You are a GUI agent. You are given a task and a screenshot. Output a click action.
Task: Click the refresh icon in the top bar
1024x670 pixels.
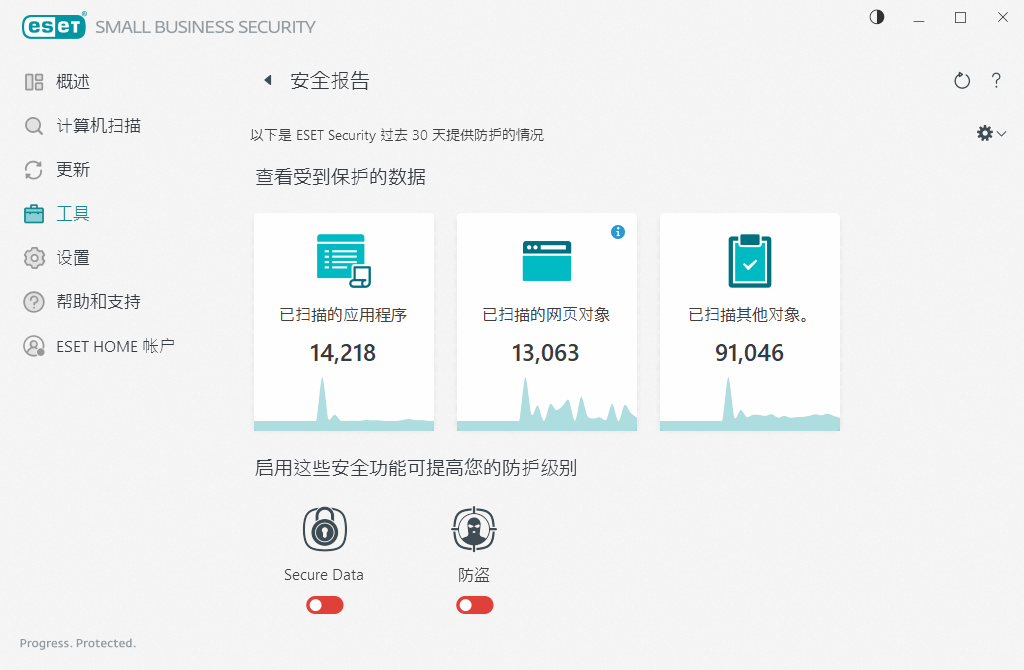pos(961,80)
